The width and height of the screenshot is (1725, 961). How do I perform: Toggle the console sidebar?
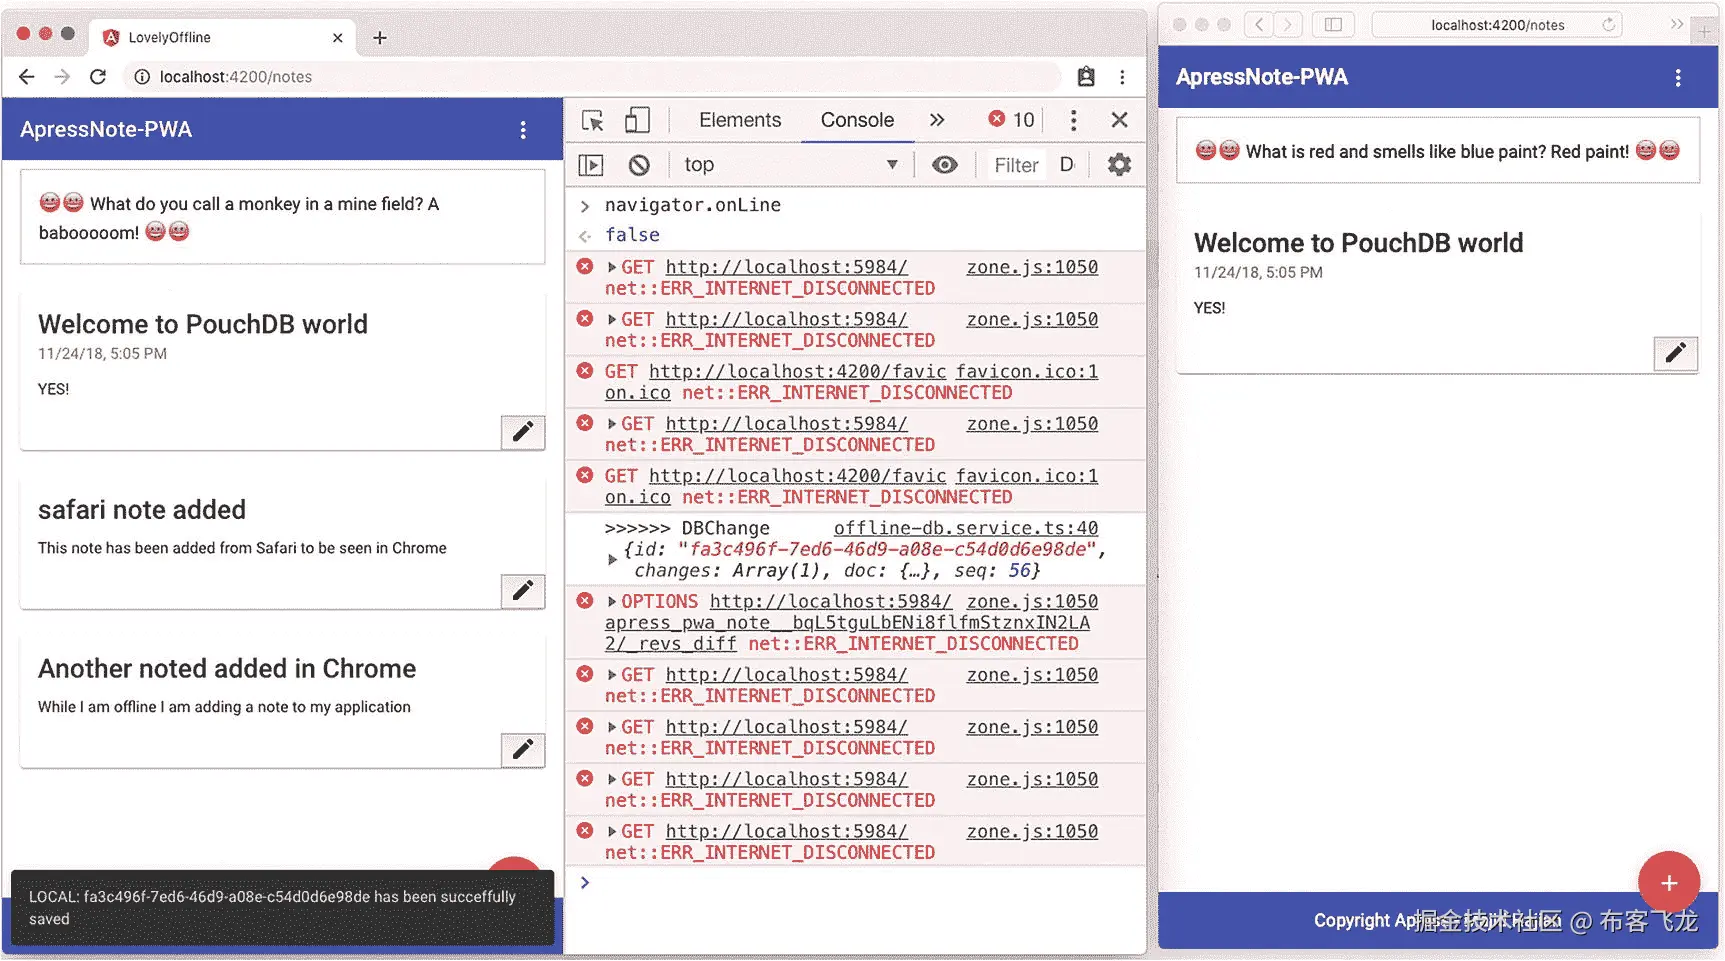pos(591,165)
